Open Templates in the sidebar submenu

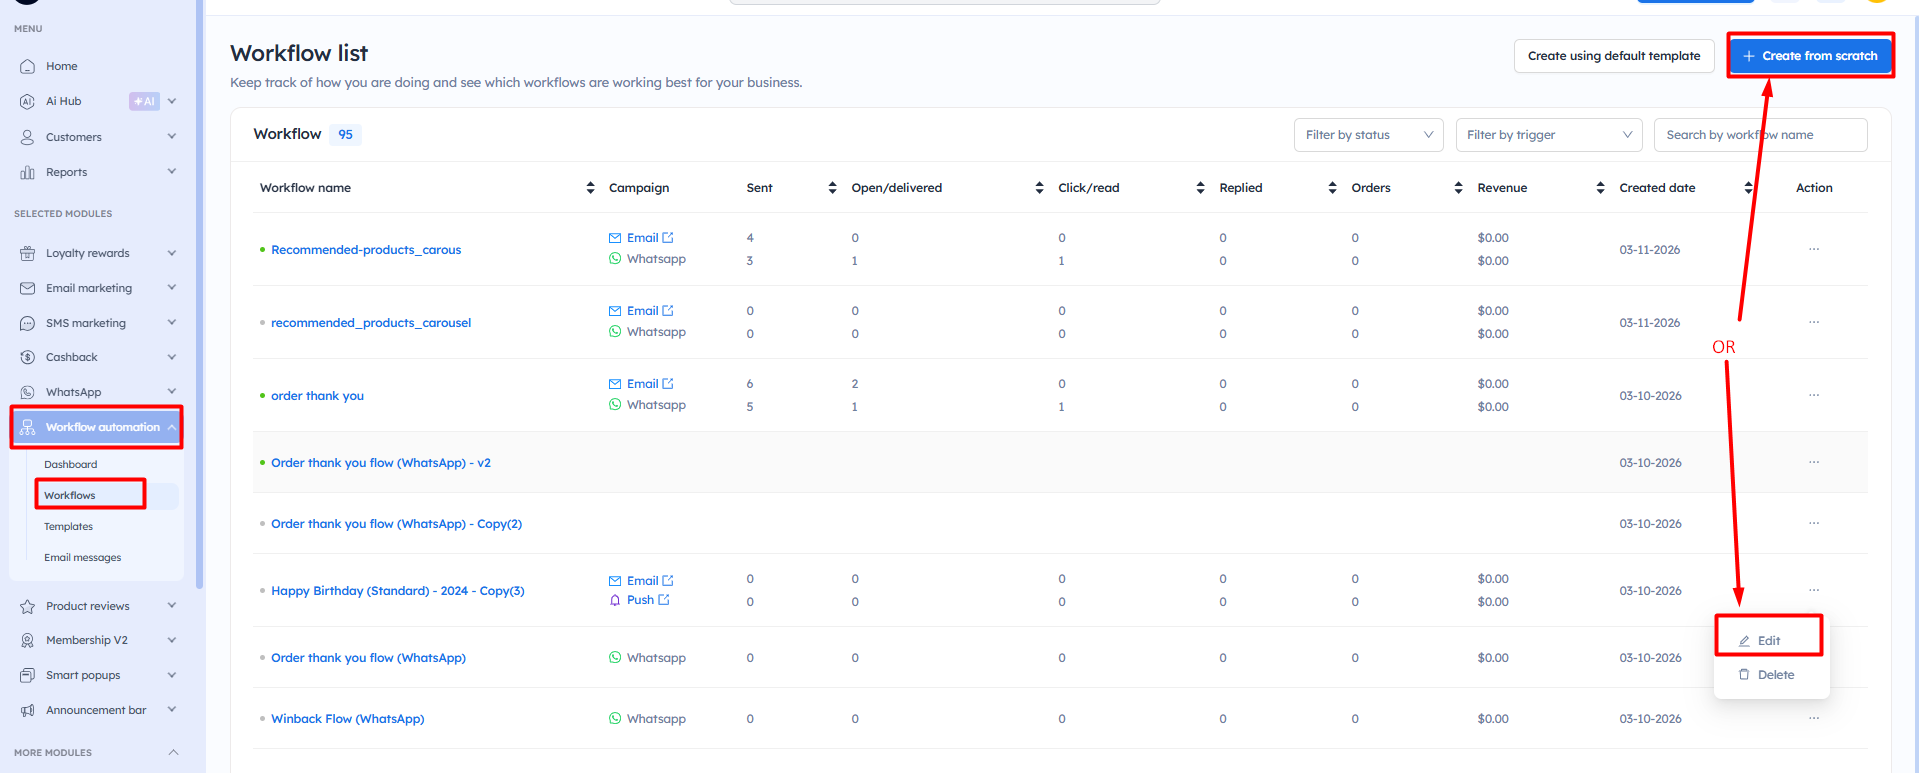click(x=68, y=526)
